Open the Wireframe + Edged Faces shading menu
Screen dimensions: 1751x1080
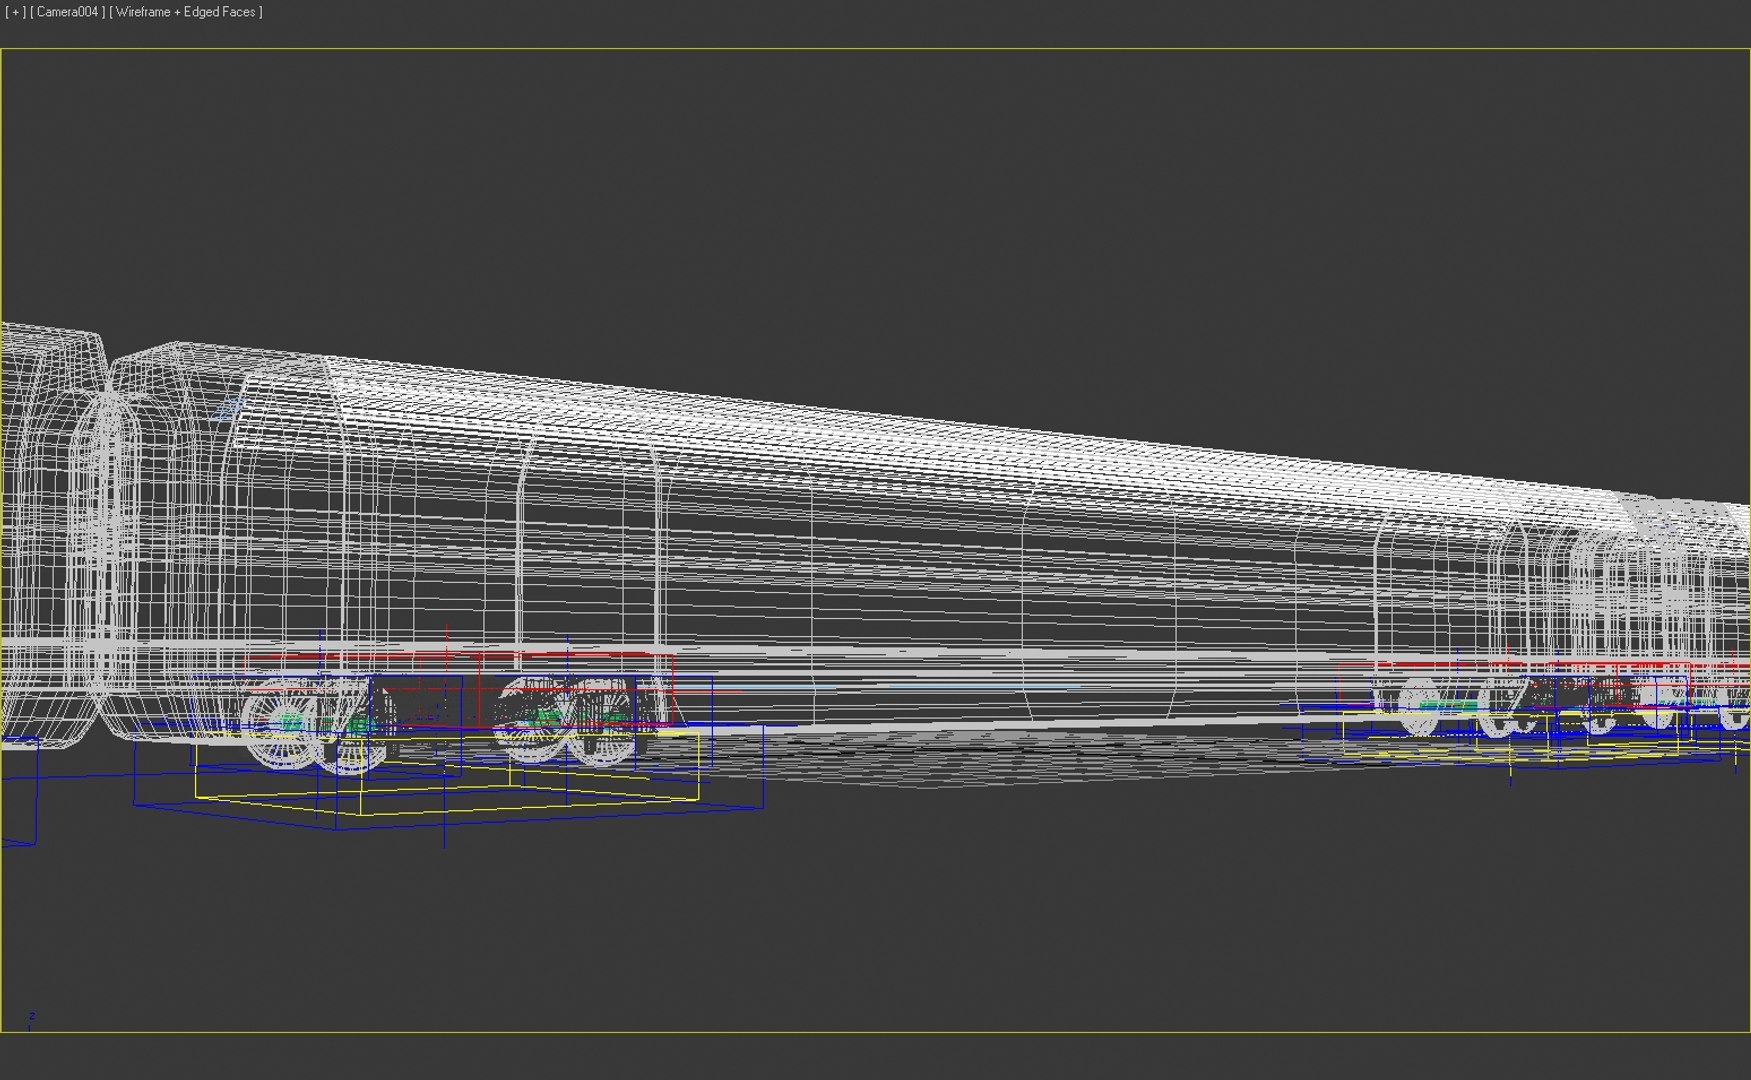[186, 12]
